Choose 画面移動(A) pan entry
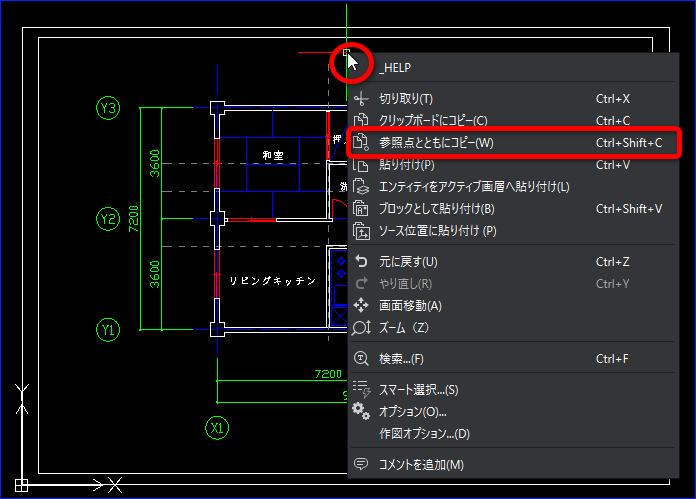Image resolution: width=696 pixels, height=499 pixels. tap(513, 305)
